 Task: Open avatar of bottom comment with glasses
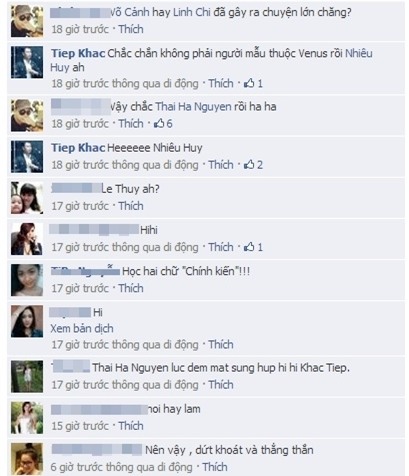(x=27, y=459)
